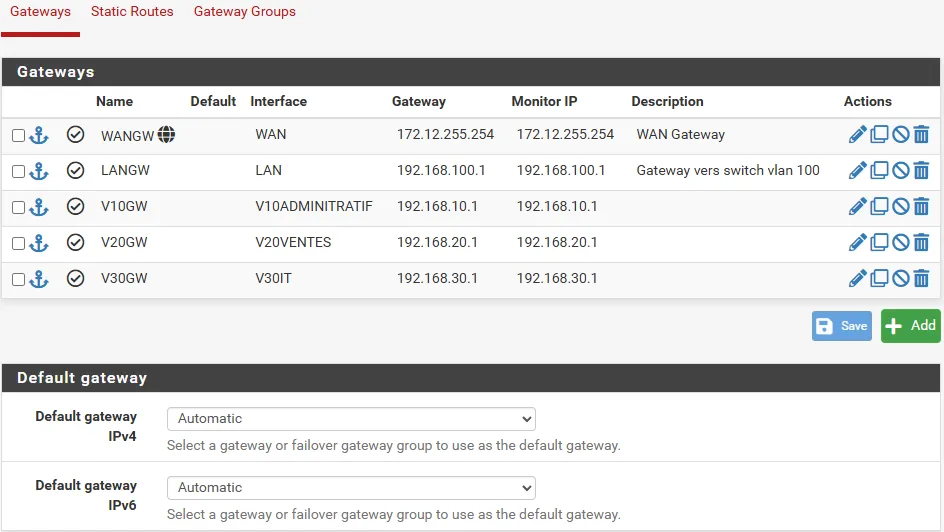Screen dimensions: 944x532
Task: Tick the checkbox for V10GW row
Action: tap(19, 208)
